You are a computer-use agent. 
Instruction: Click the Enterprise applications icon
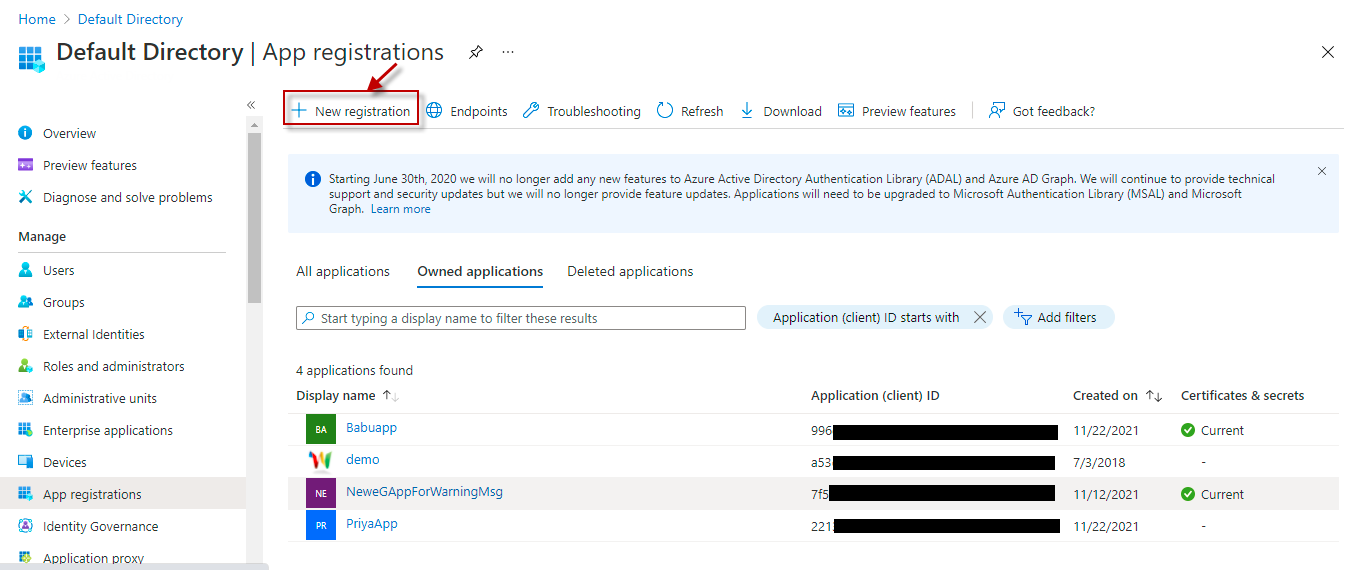[x=26, y=430]
